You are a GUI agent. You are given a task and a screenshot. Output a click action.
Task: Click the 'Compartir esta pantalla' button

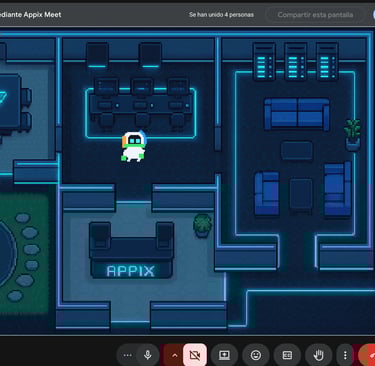coord(315,15)
